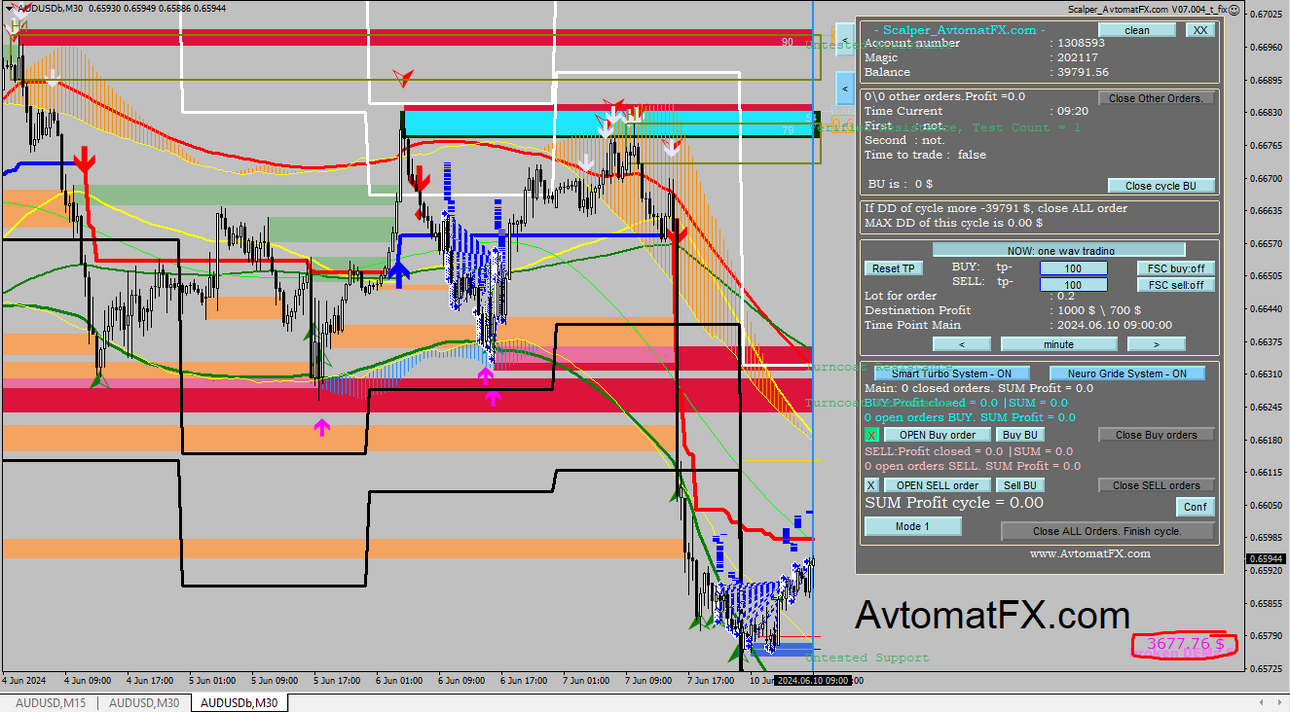Click the Reset TP button
Screen dimensions: 1290x712
pos(894,268)
